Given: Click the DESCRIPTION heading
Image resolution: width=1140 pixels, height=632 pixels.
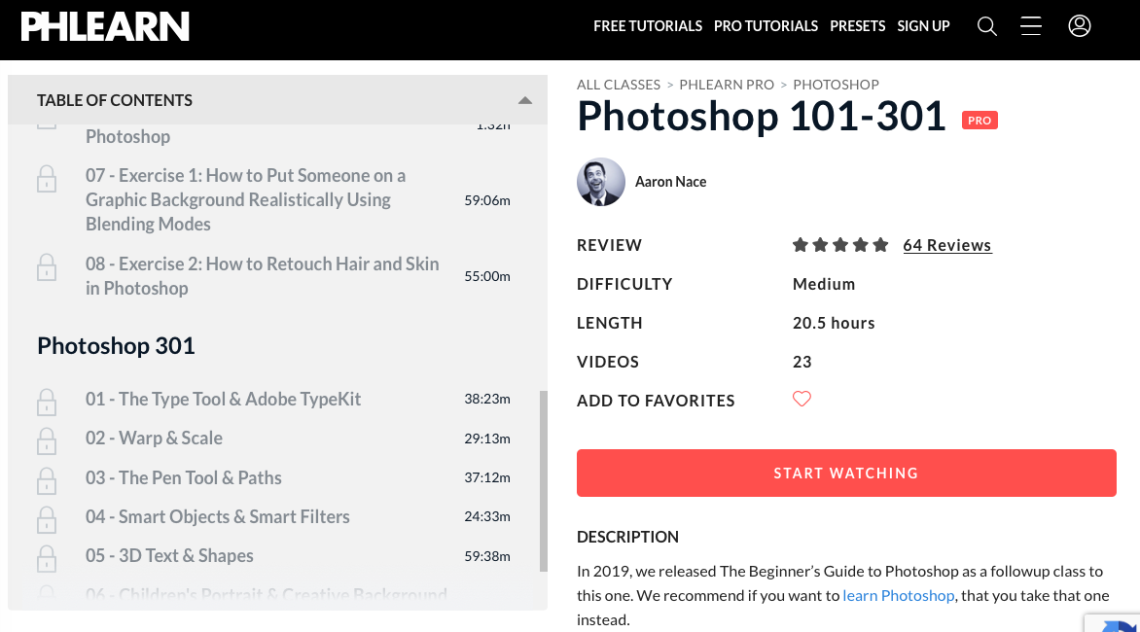Looking at the screenshot, I should click(x=627, y=537).
